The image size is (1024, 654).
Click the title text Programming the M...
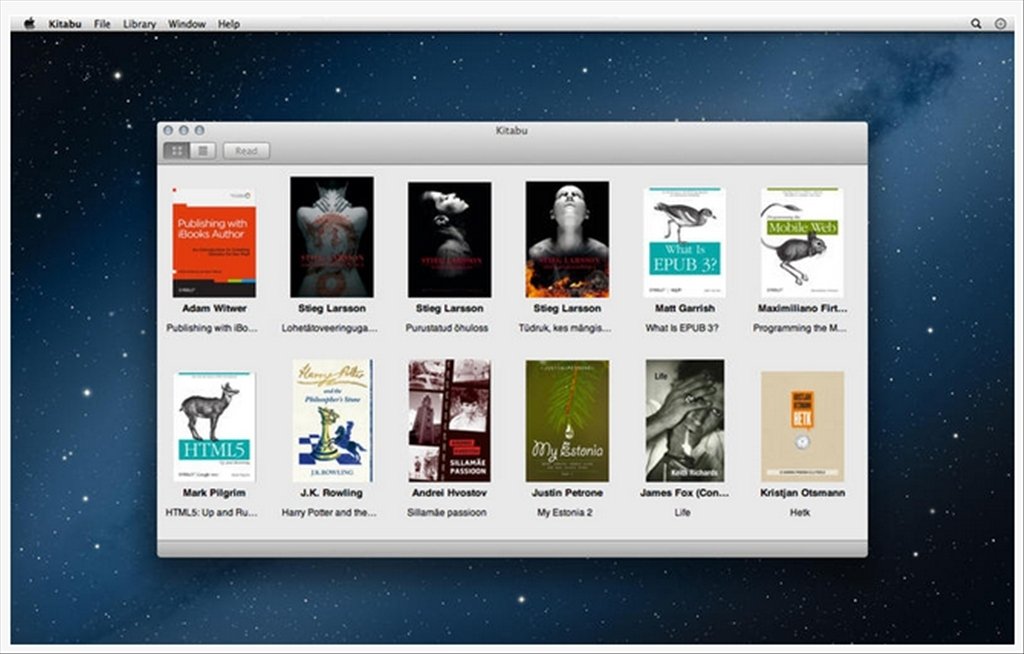799,328
